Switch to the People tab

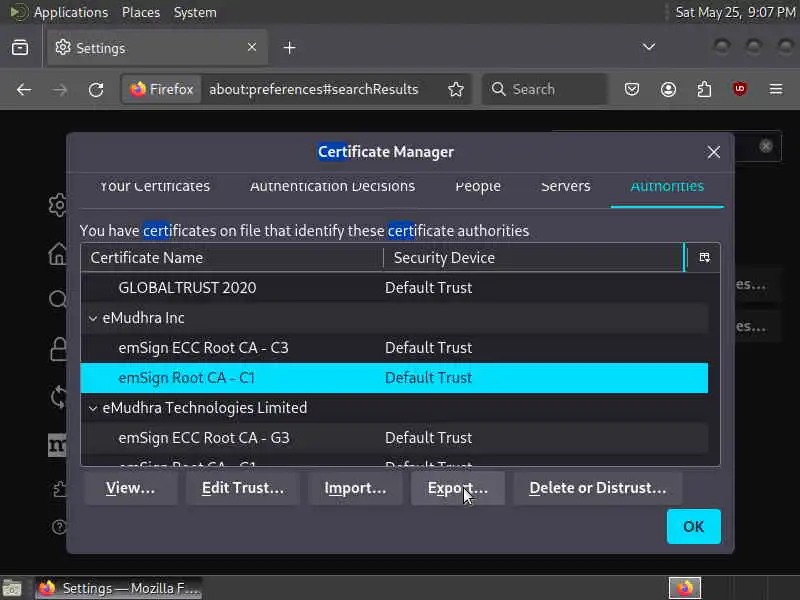pos(478,186)
